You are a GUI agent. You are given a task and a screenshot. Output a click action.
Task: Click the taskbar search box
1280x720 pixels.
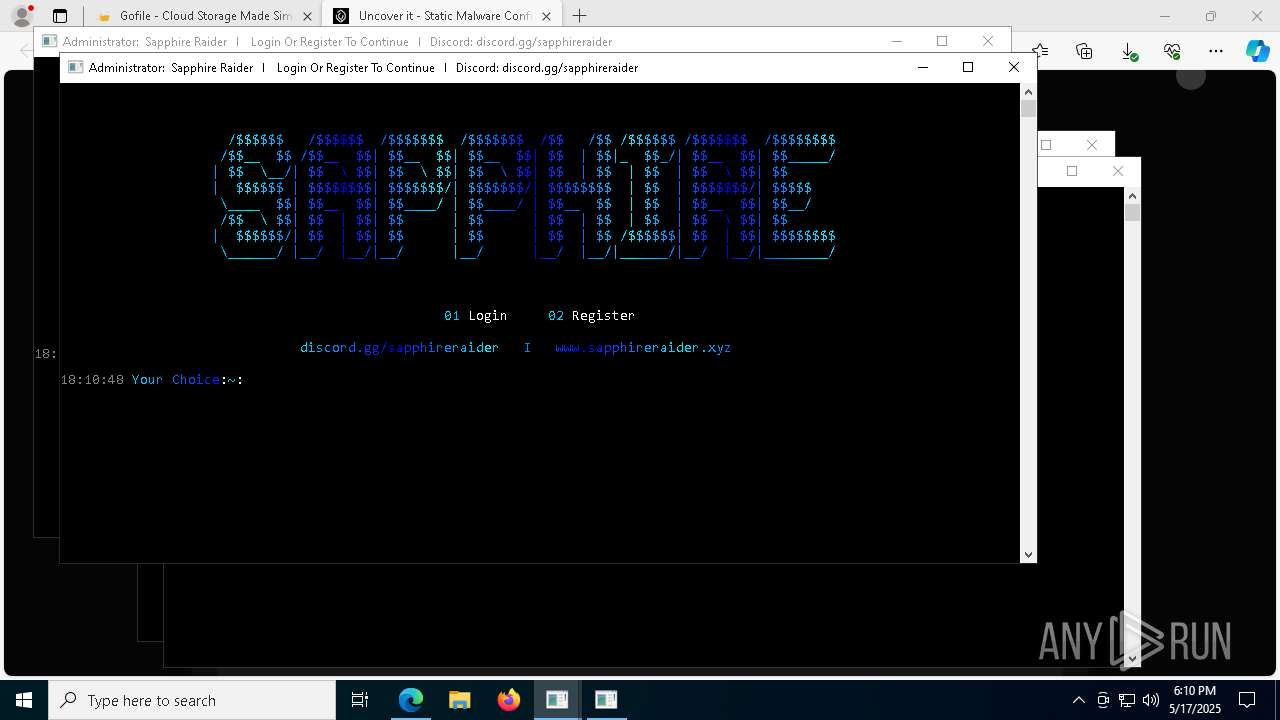point(192,700)
